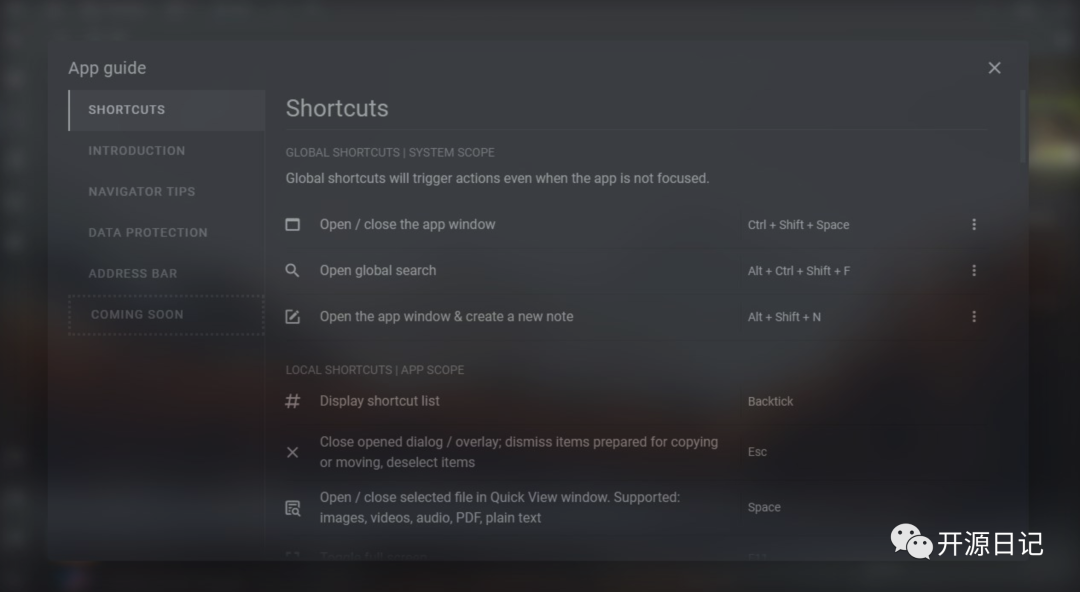1080x592 pixels.
Task: Select the Shortcuts tab in App guide
Action: (167, 110)
